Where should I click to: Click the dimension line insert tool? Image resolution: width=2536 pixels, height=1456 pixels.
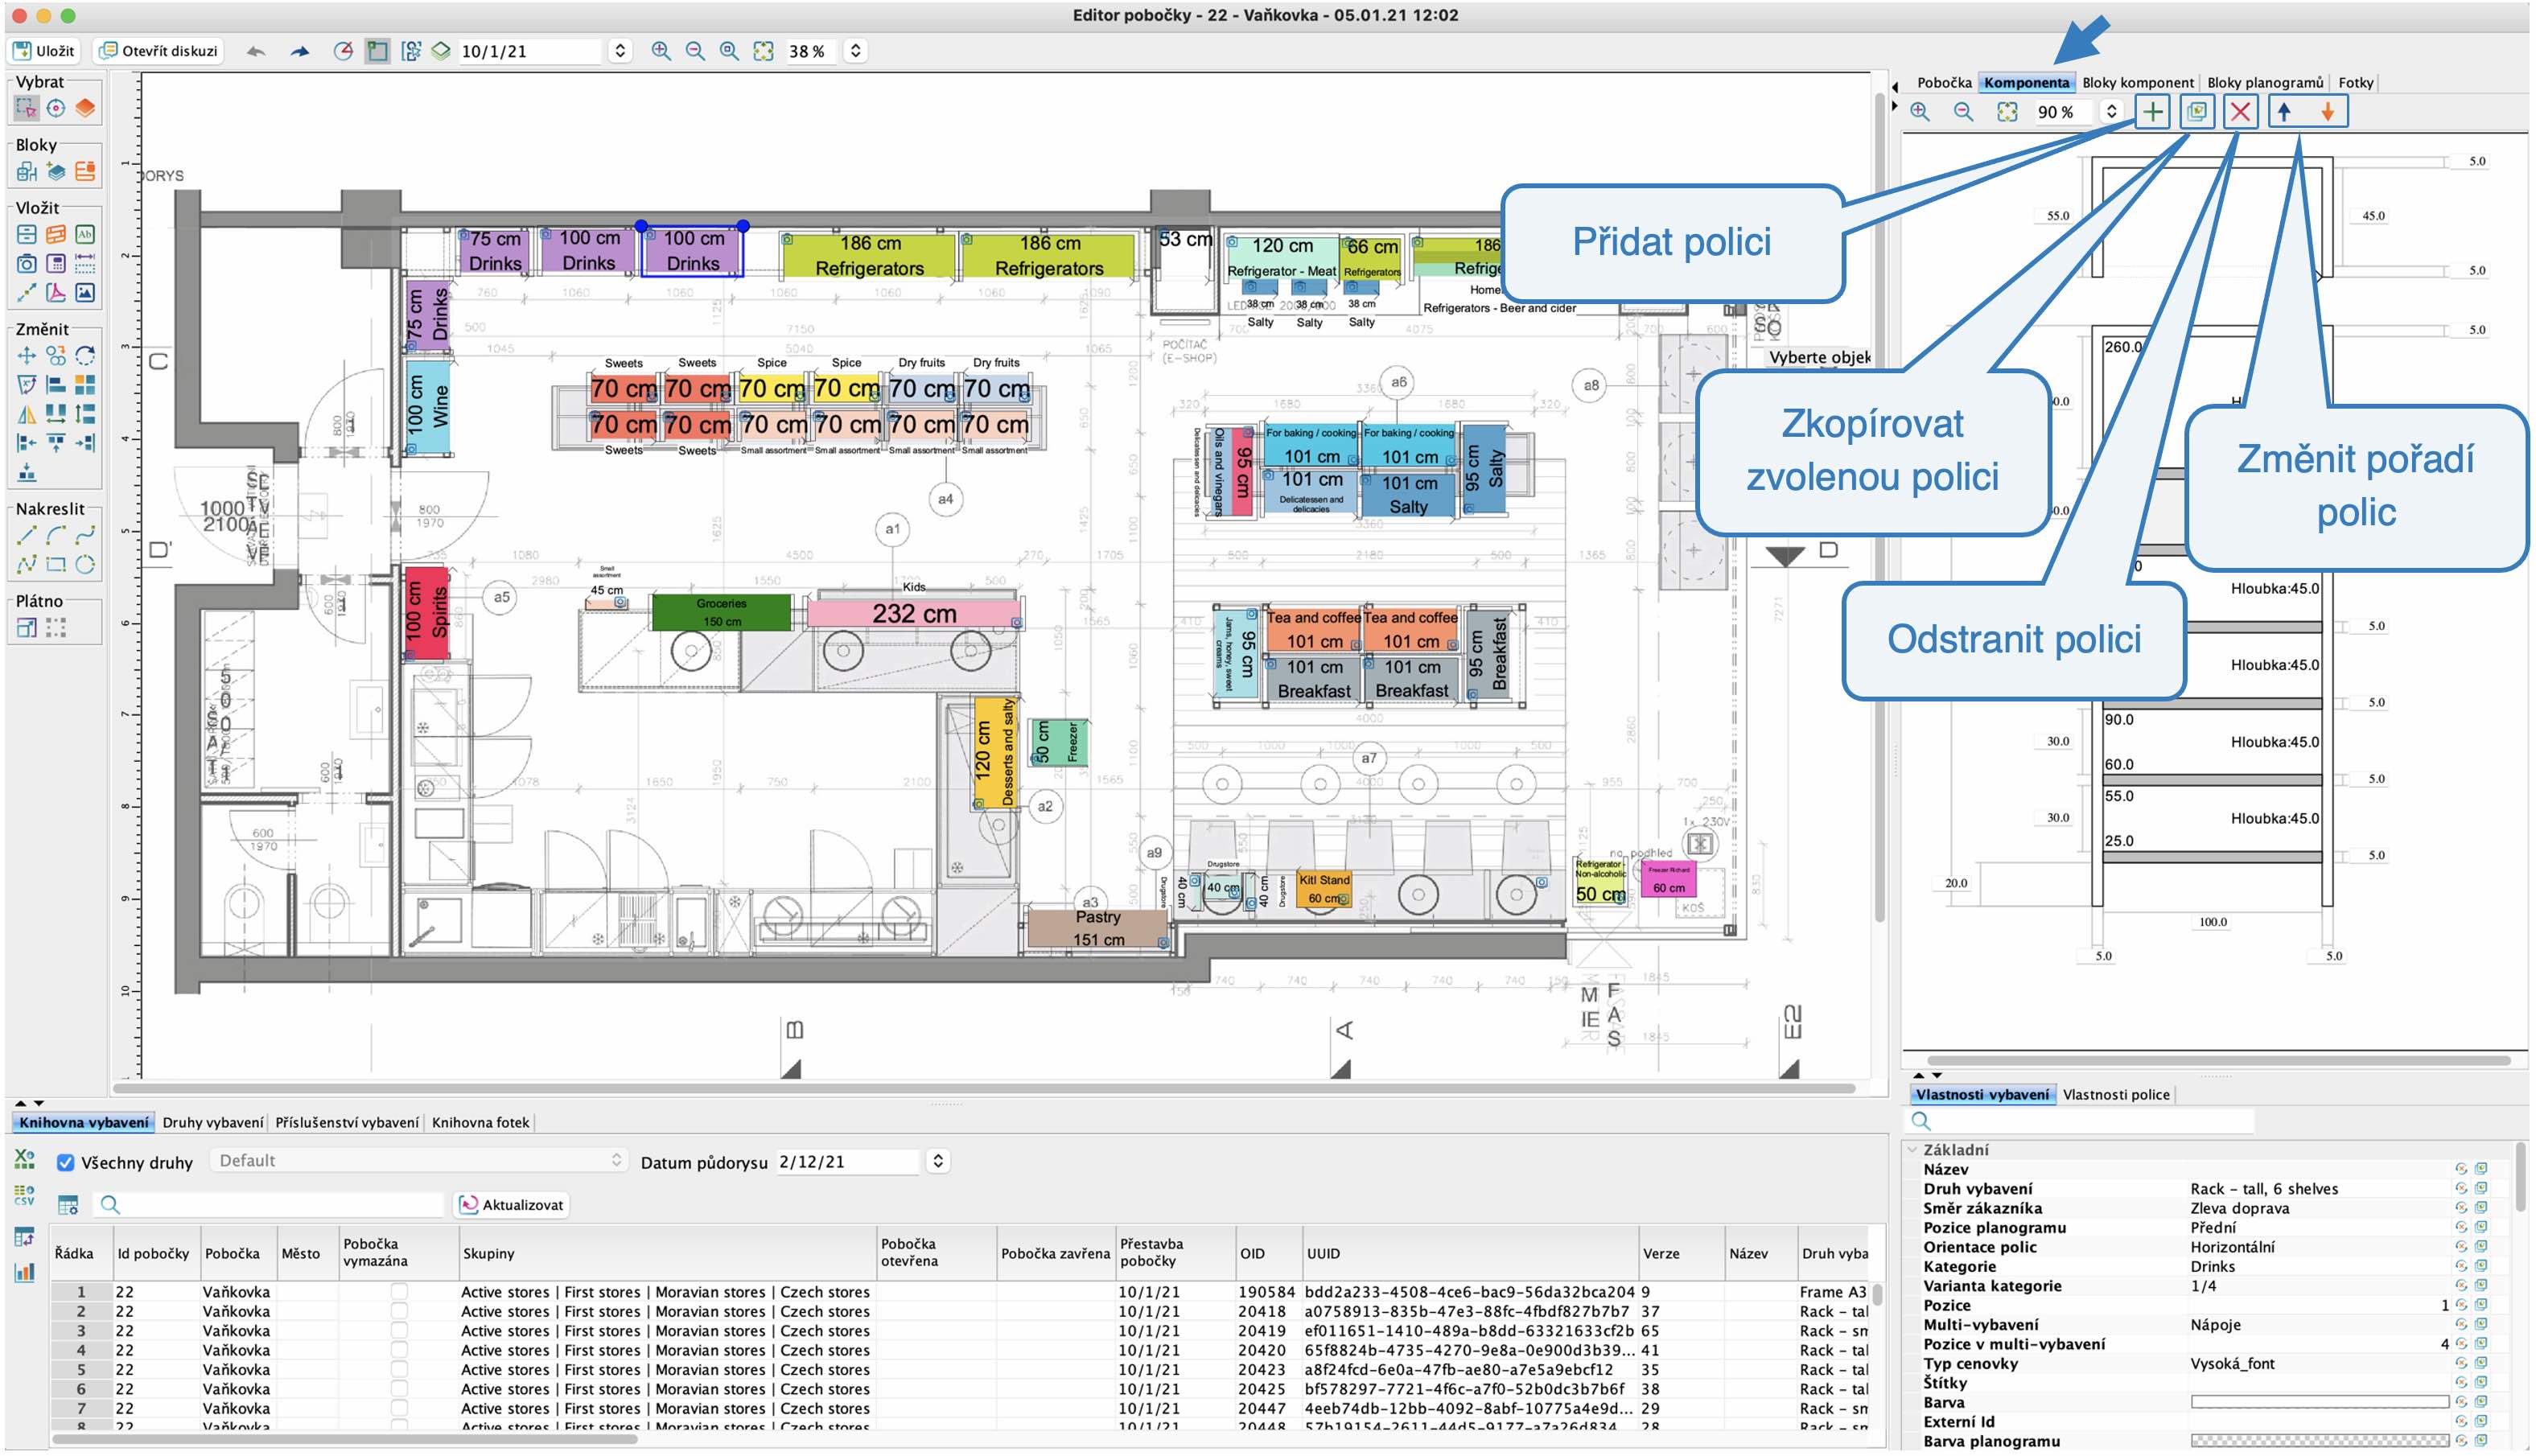(85, 264)
